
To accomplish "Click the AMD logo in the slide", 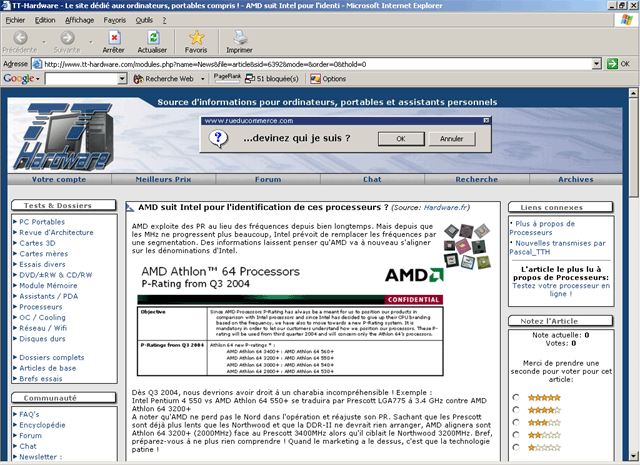I will [414, 275].
